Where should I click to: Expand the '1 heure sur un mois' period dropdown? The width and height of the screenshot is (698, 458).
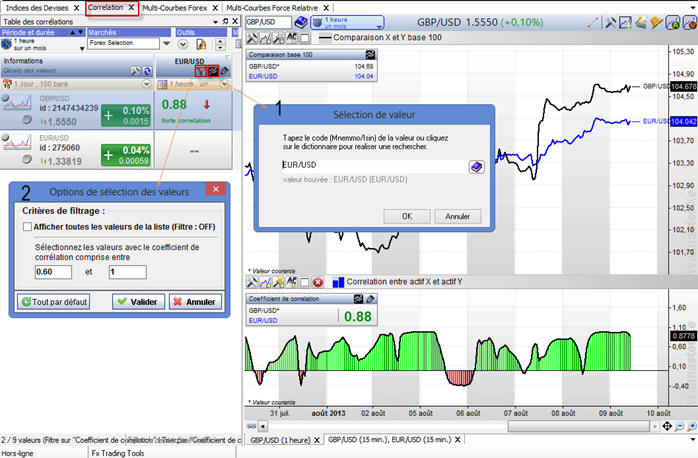[x=82, y=49]
